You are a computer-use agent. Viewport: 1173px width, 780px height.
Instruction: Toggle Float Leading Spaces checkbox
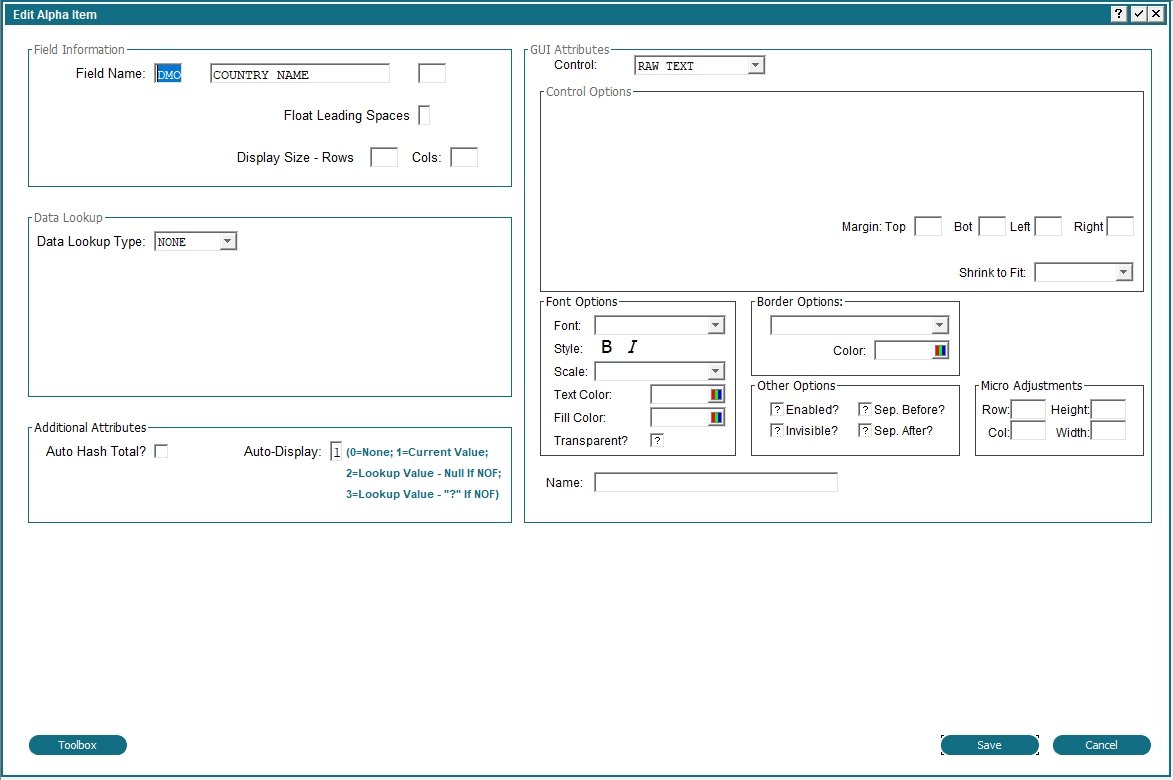tap(424, 115)
